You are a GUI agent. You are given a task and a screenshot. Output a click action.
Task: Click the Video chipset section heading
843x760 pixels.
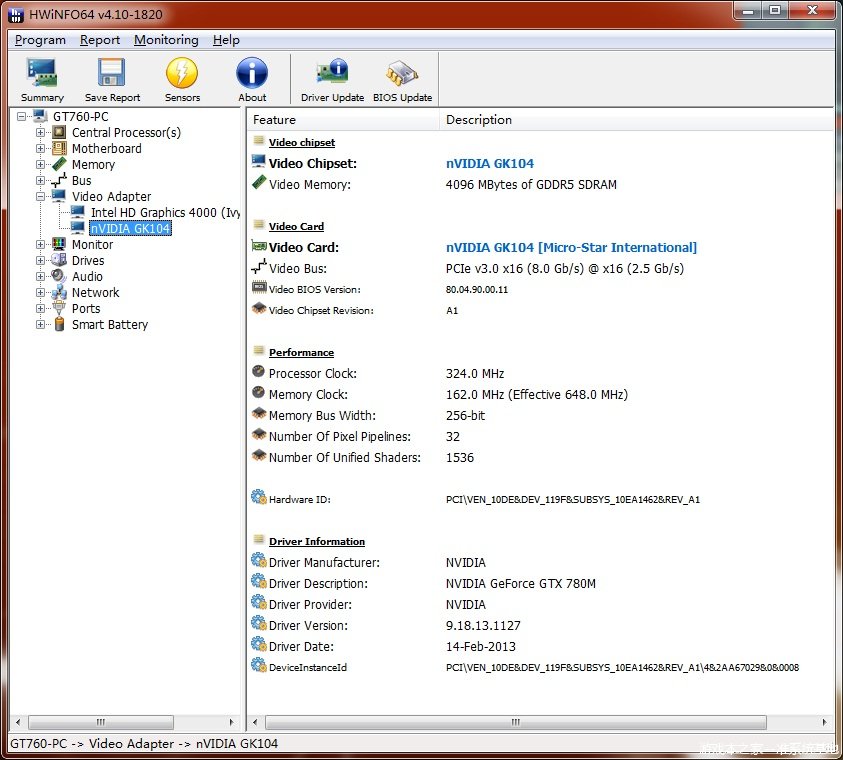[x=302, y=142]
